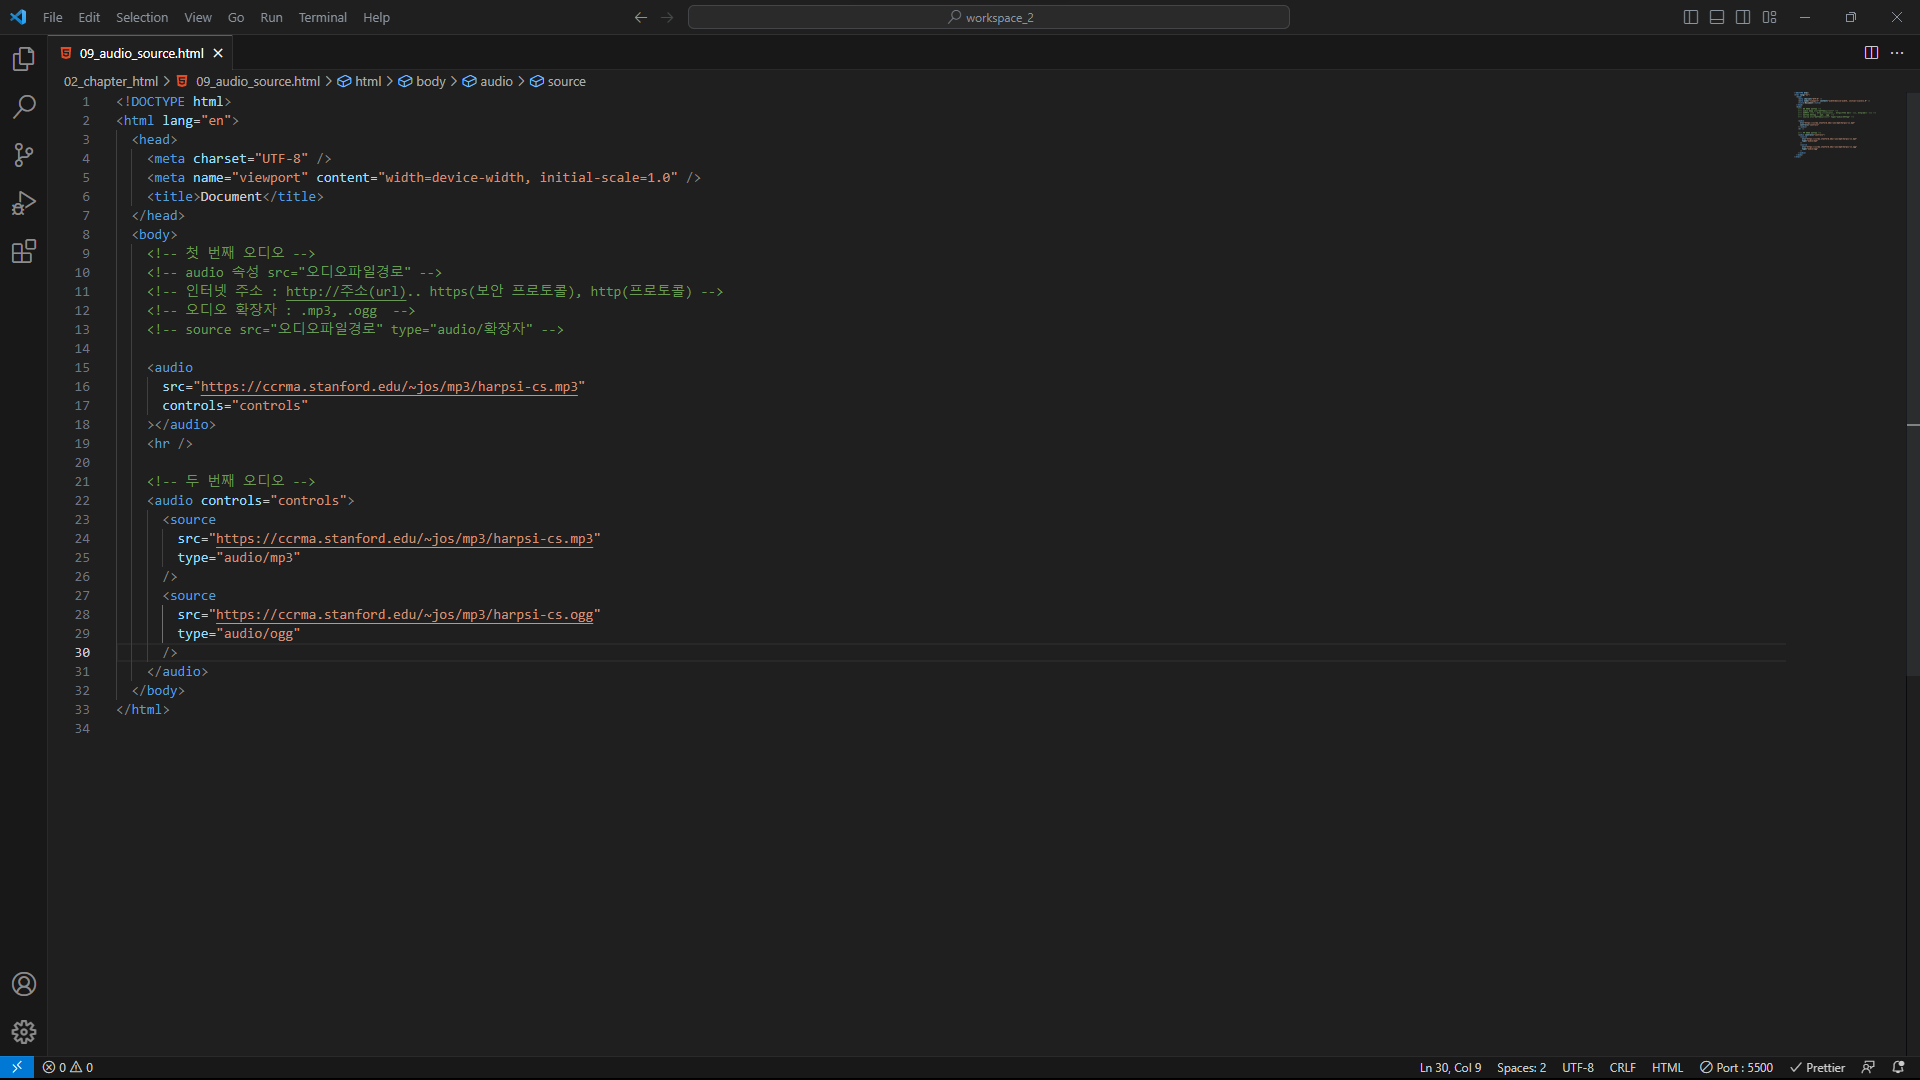Open the Search view icon
The height and width of the screenshot is (1080, 1920).
pyautogui.click(x=24, y=107)
